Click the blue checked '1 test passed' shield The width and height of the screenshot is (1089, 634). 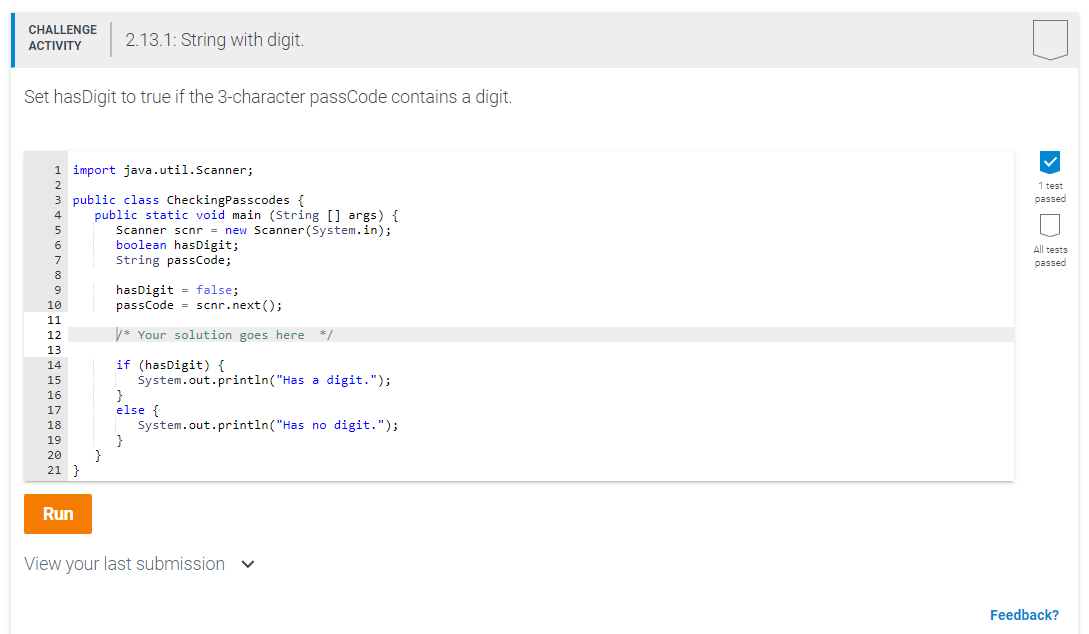click(1050, 161)
